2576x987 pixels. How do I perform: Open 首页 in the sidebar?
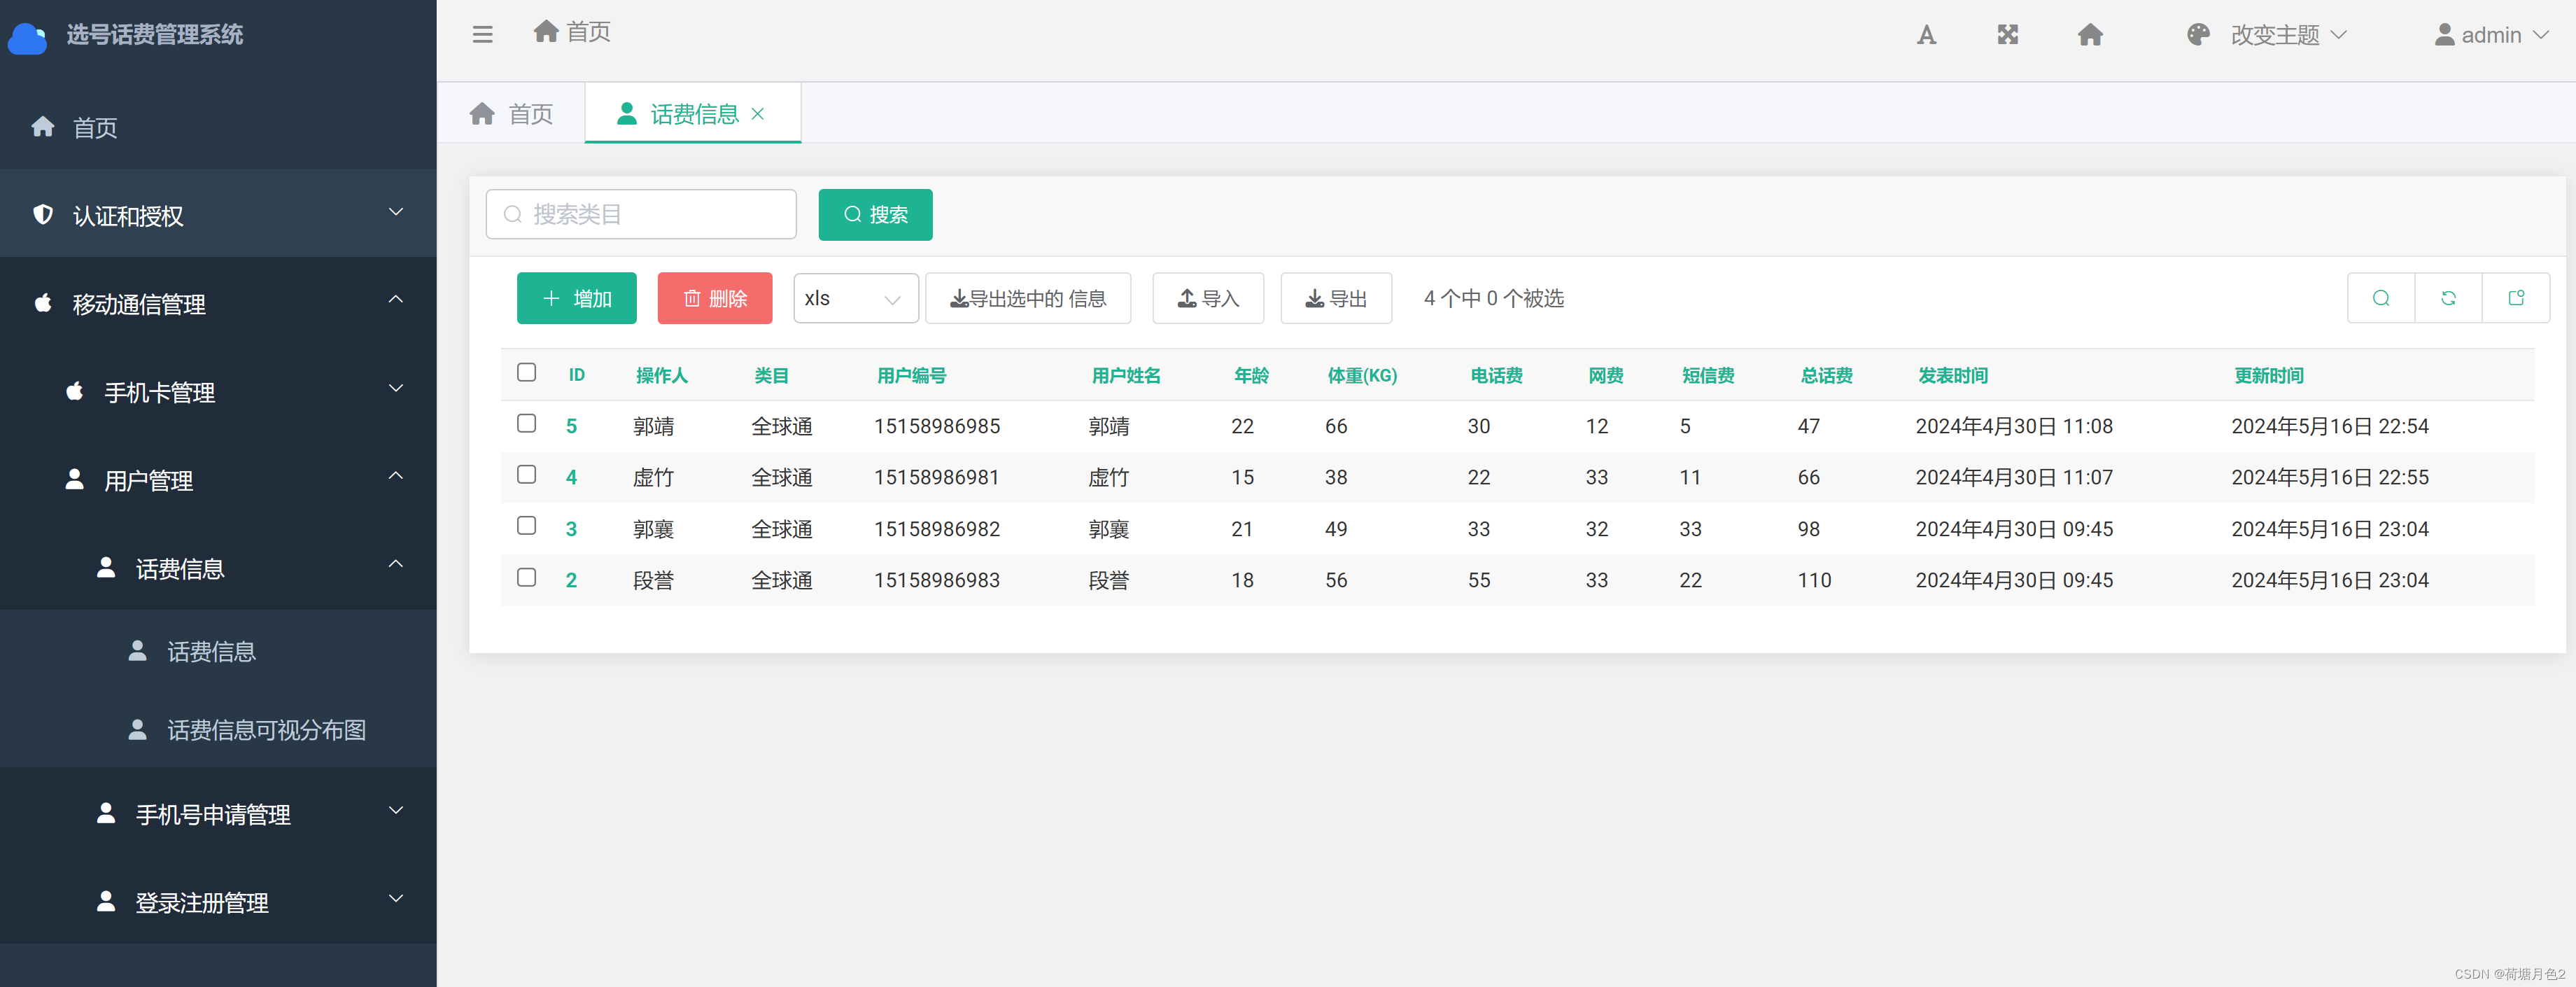point(218,127)
